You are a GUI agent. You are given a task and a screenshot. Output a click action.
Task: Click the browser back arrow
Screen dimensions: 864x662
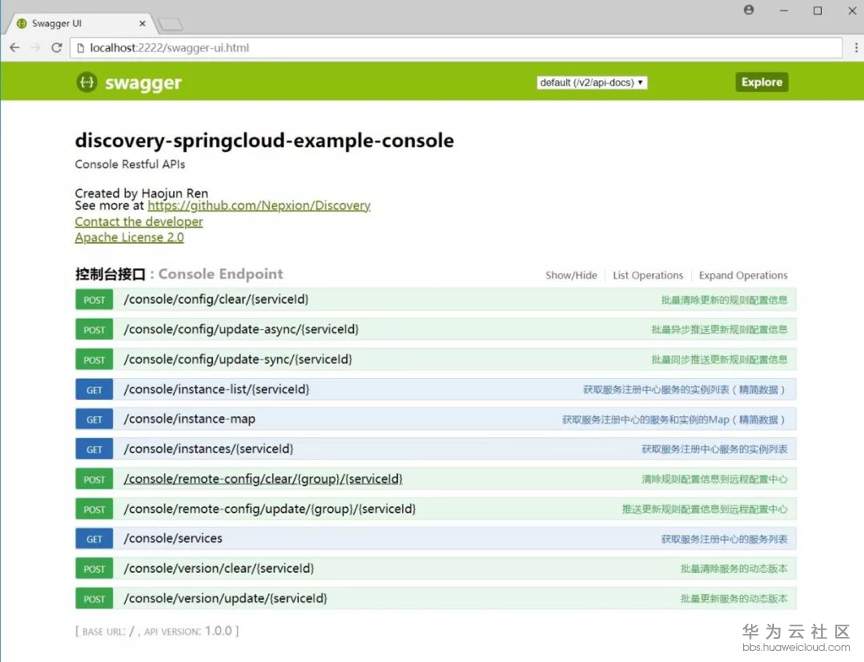(x=15, y=48)
